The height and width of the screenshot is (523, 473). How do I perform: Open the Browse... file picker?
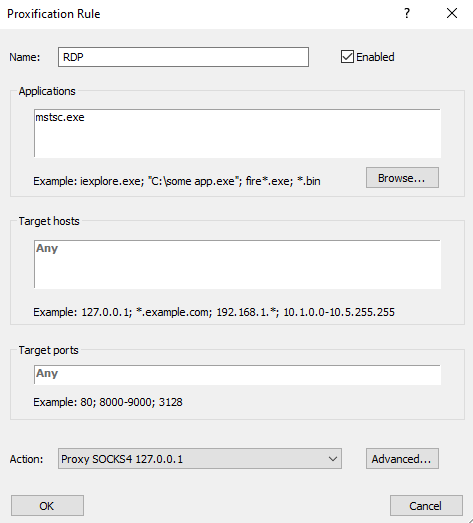(x=402, y=178)
